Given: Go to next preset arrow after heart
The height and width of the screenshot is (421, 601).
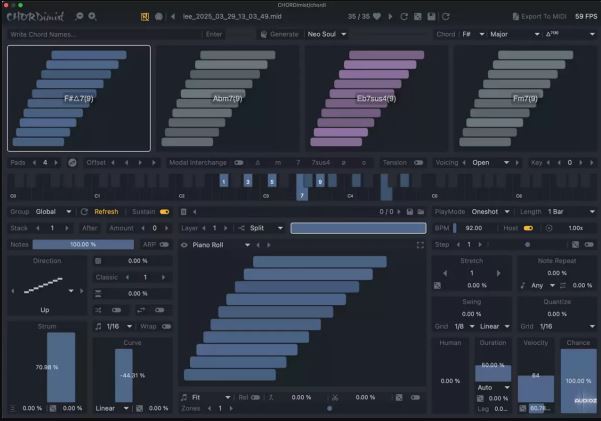Looking at the screenshot, I should coord(390,16).
